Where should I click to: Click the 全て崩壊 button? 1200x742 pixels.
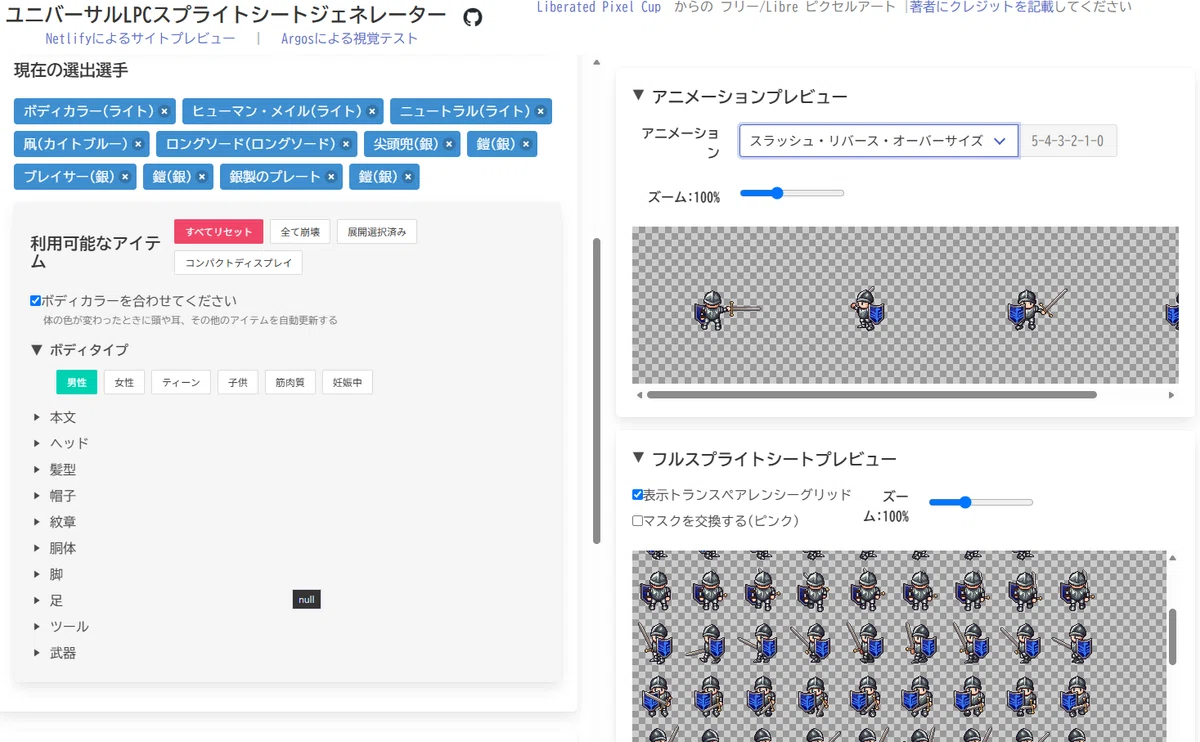300,232
